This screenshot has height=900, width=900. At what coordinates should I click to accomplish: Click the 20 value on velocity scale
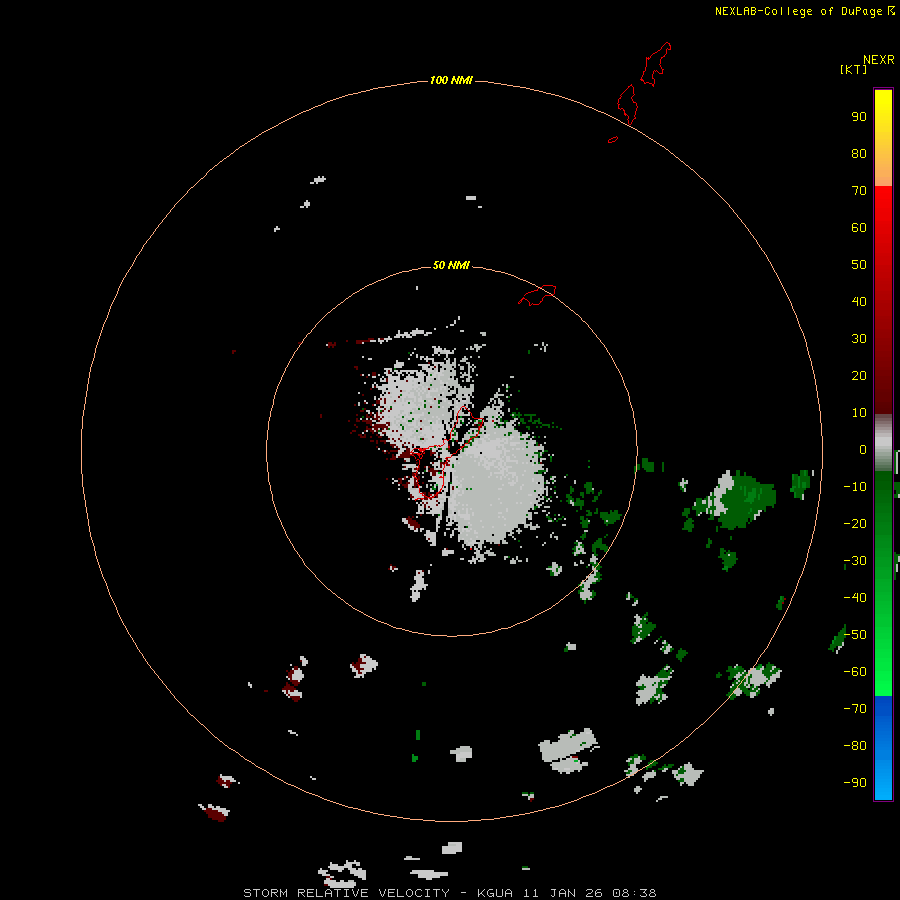859,375
